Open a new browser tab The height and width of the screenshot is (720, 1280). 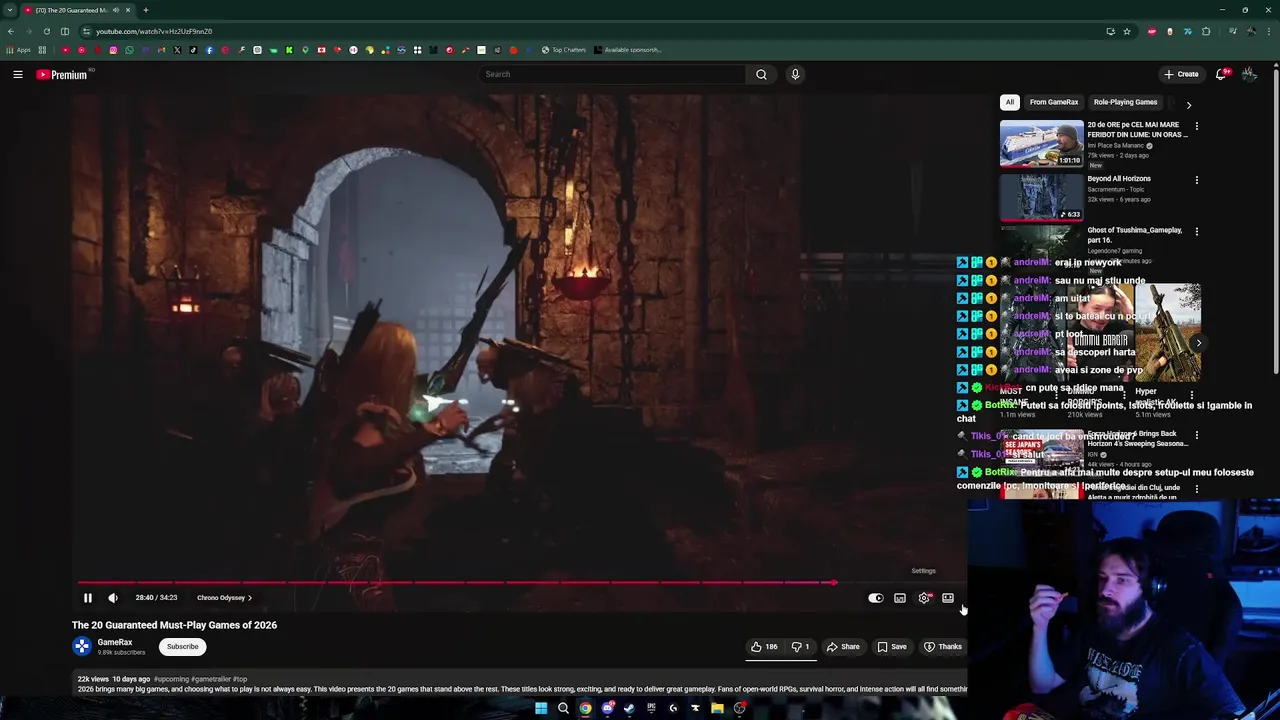146,10
